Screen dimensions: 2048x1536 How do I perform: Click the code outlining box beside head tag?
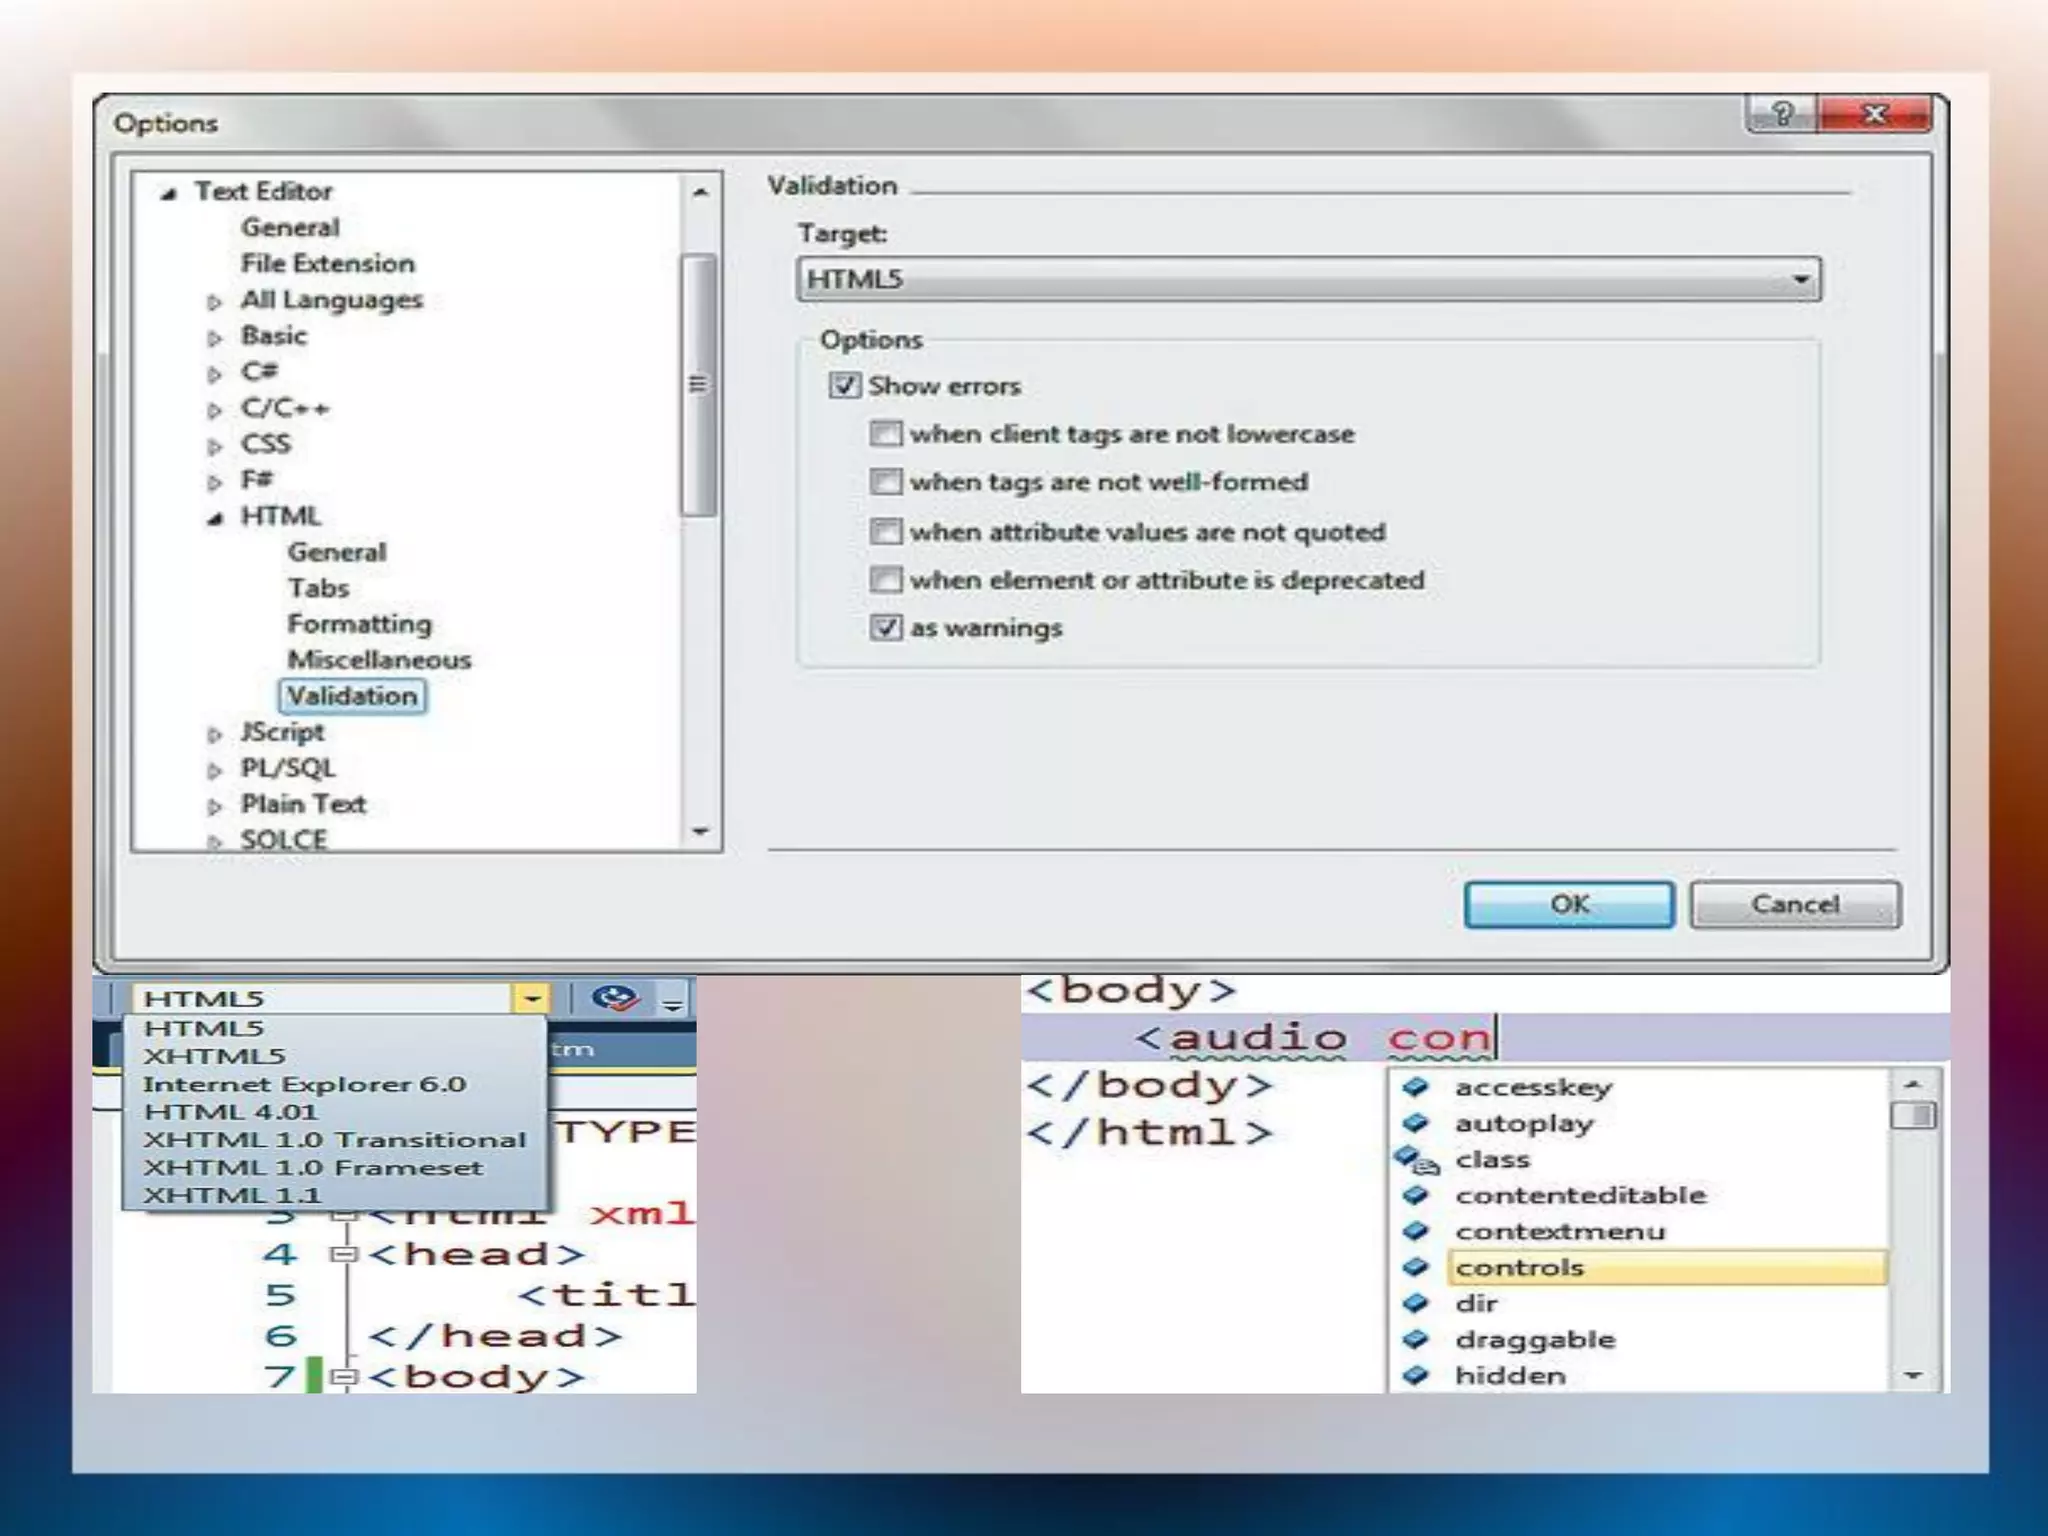(x=343, y=1254)
